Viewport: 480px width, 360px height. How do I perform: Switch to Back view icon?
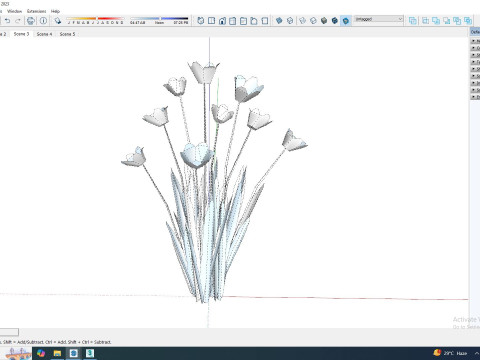point(243,21)
